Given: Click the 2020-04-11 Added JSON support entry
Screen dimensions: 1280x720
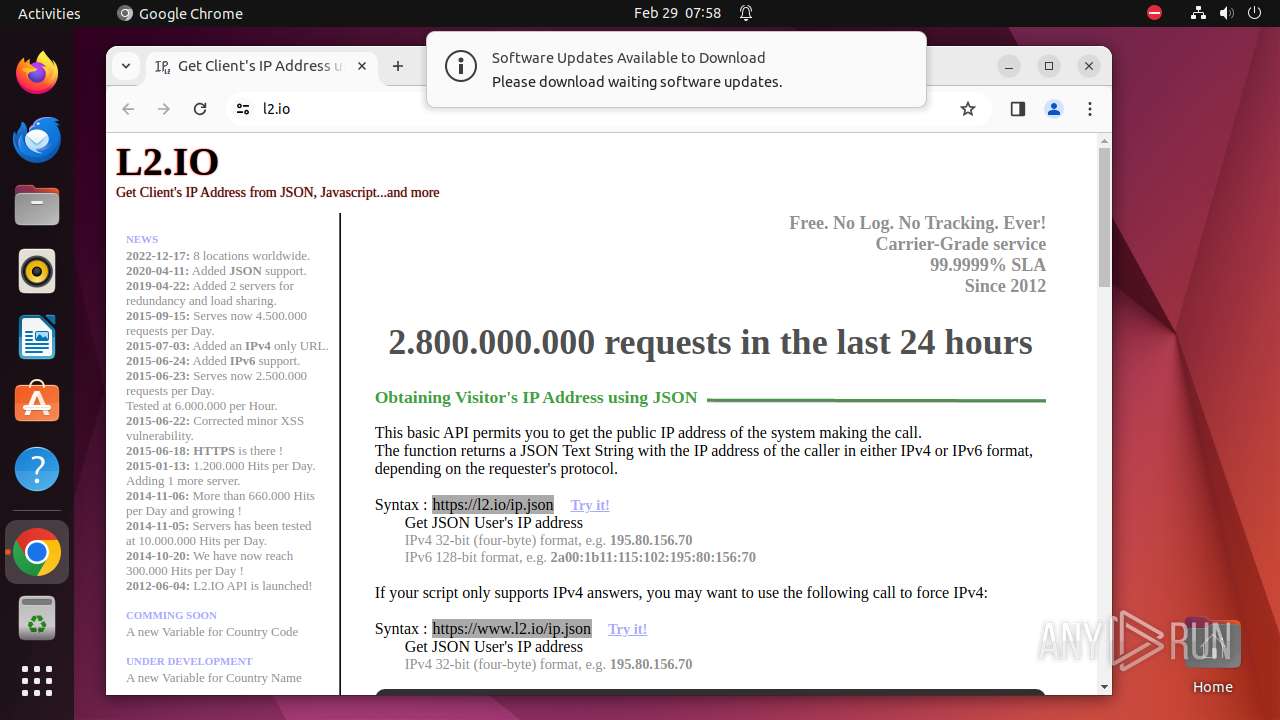Looking at the screenshot, I should (x=216, y=271).
